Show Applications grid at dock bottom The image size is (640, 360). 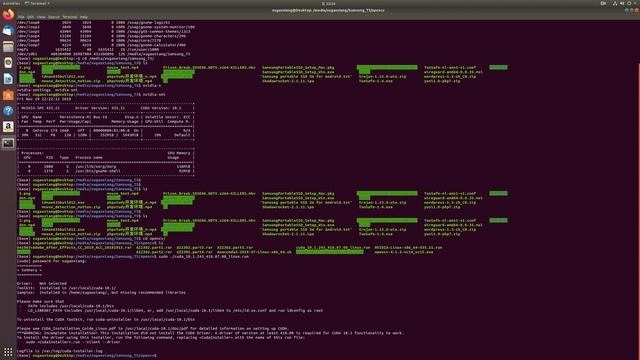pos(8,352)
